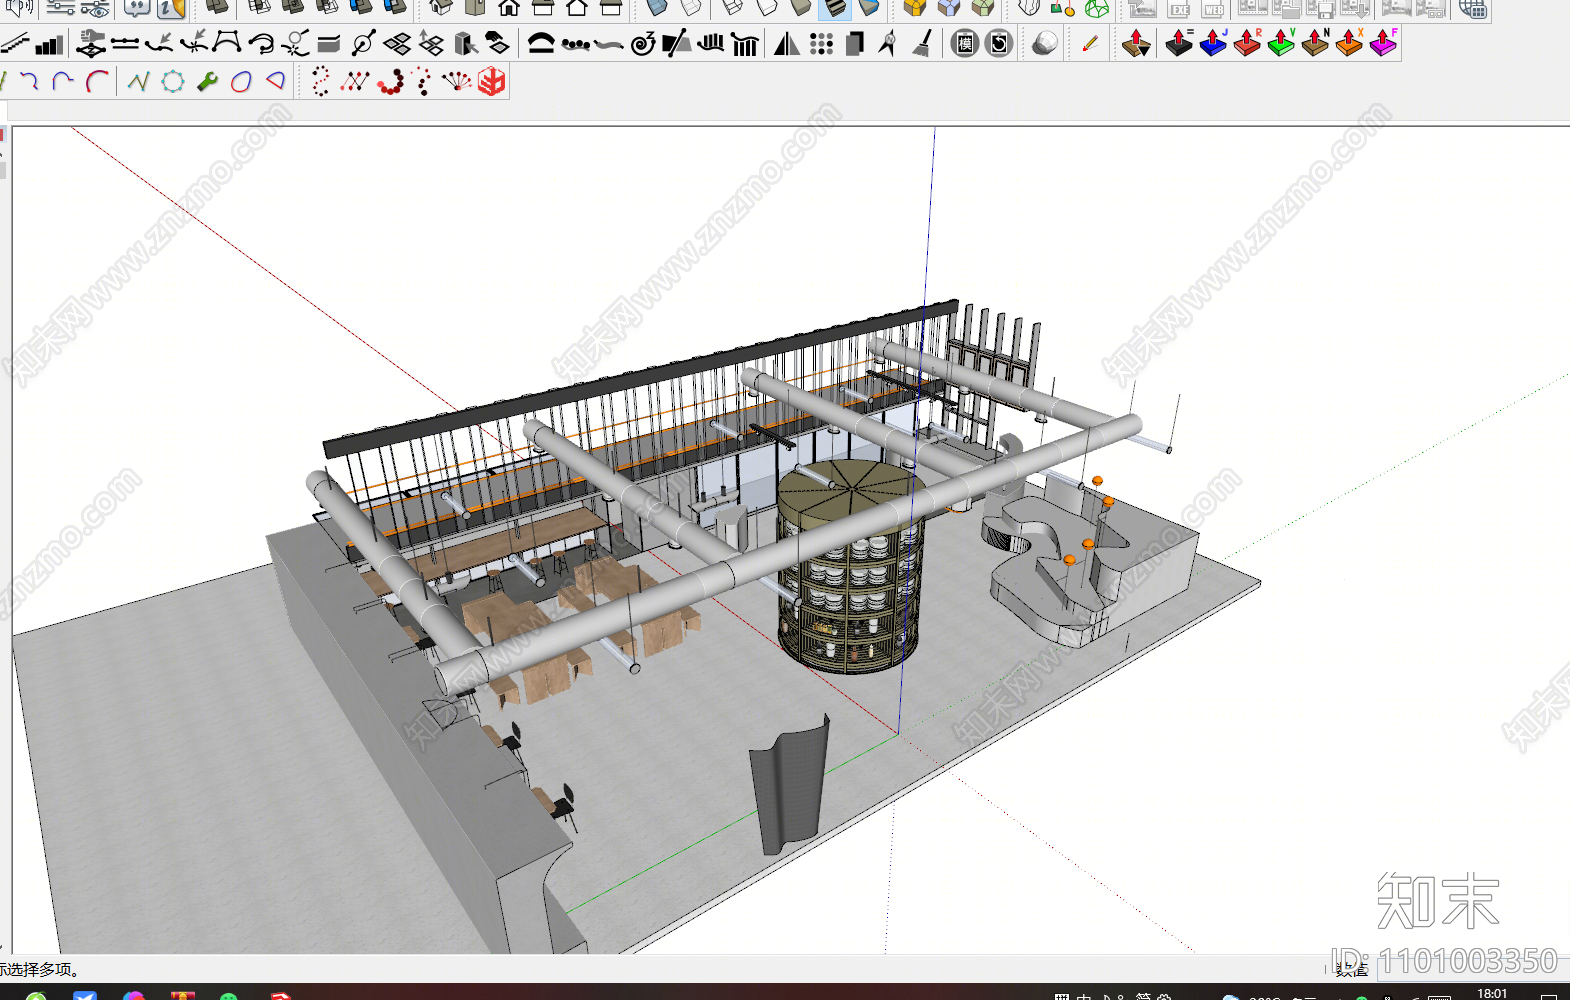Click the taskbar clock showing 18:01
Screen dimensions: 1570x1000
1492,993
